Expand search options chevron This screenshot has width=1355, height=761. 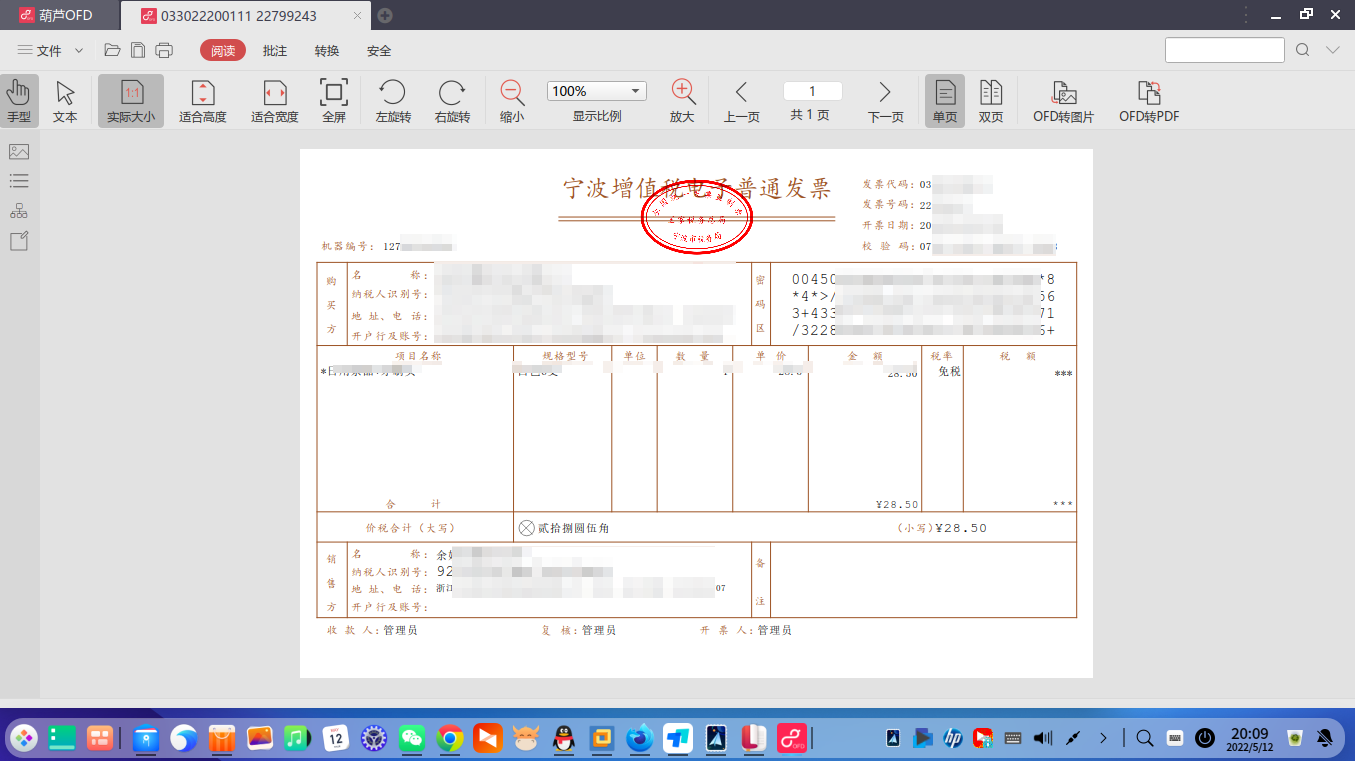(1333, 50)
